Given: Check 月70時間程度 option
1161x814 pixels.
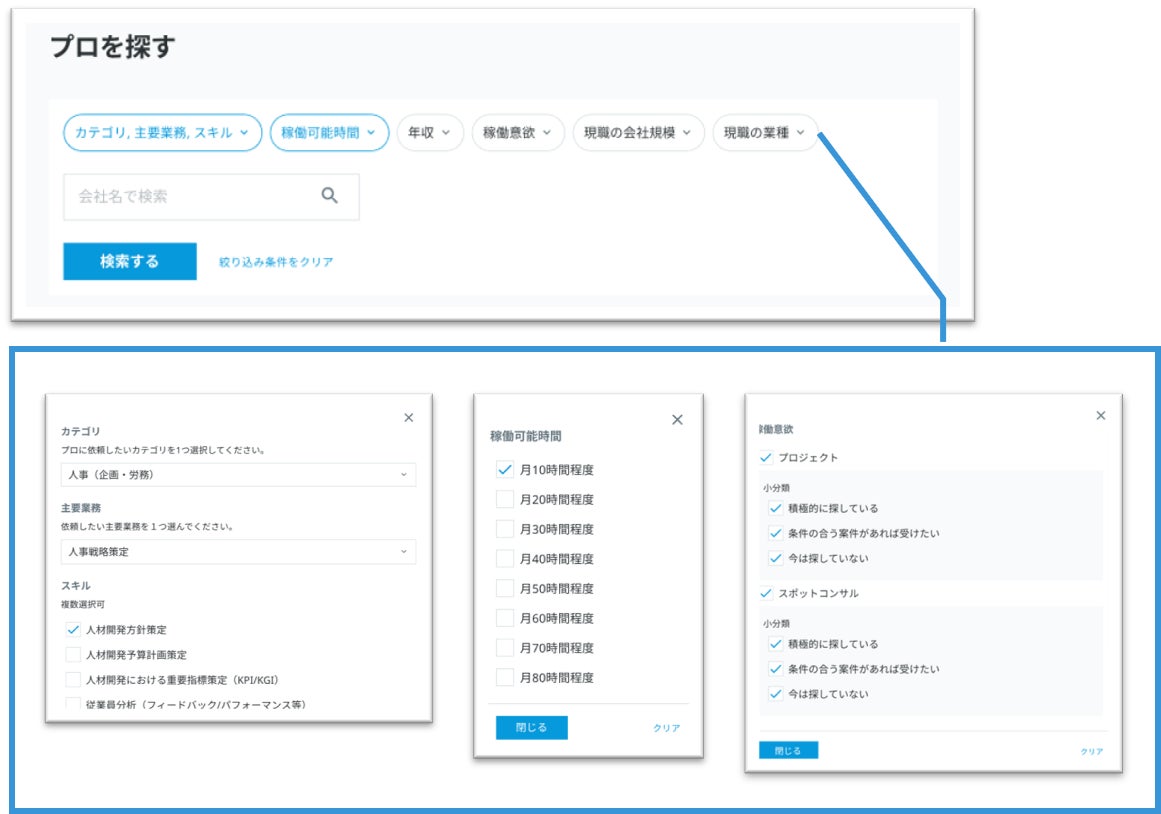Looking at the screenshot, I should click(504, 647).
